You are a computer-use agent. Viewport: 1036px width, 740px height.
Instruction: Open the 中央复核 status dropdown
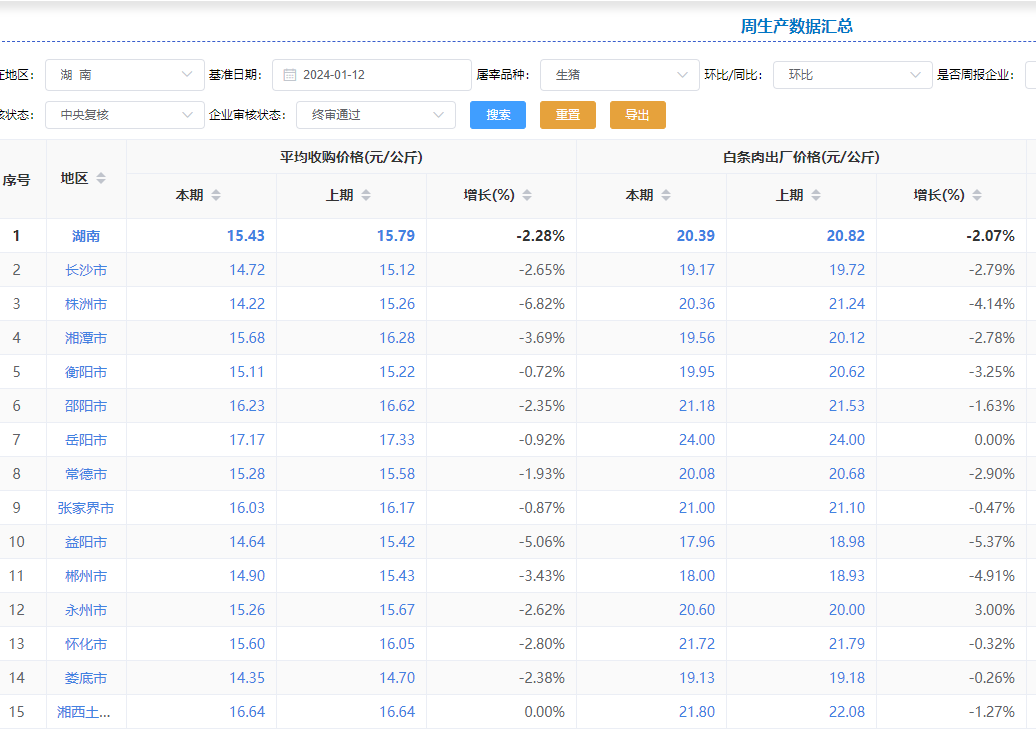click(125, 115)
